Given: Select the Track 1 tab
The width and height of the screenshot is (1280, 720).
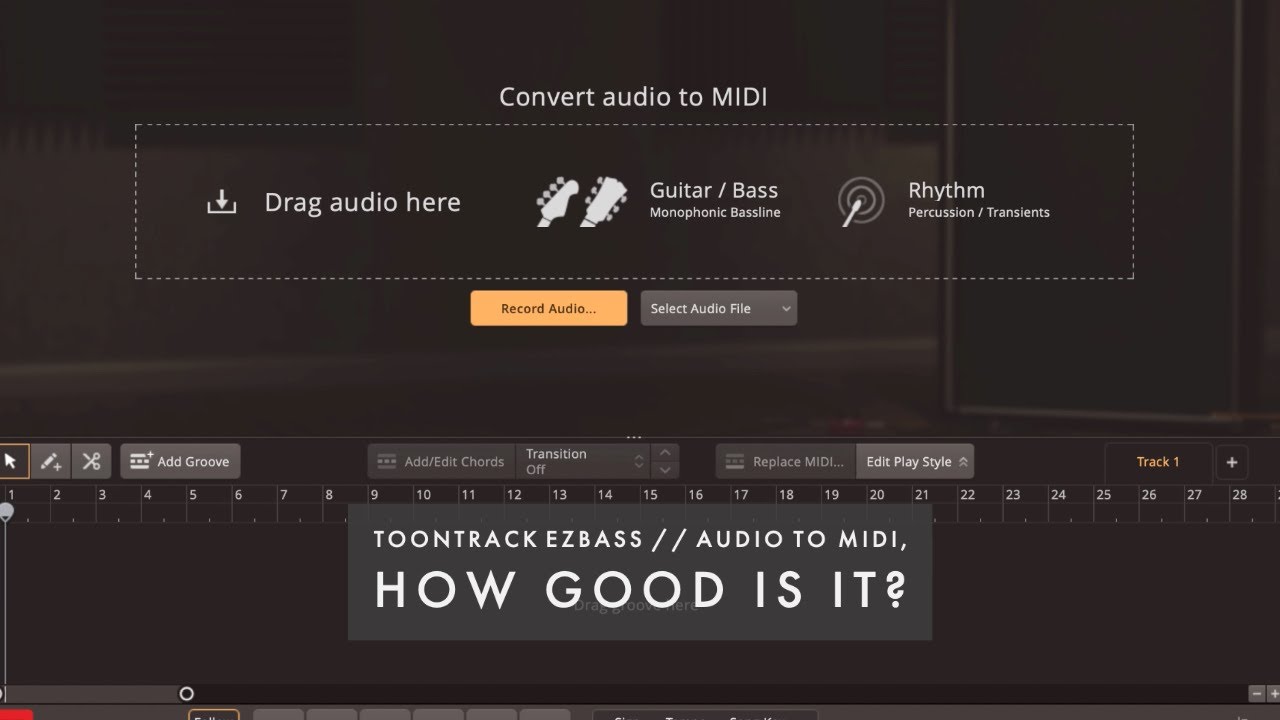Looking at the screenshot, I should pyautogui.click(x=1158, y=461).
